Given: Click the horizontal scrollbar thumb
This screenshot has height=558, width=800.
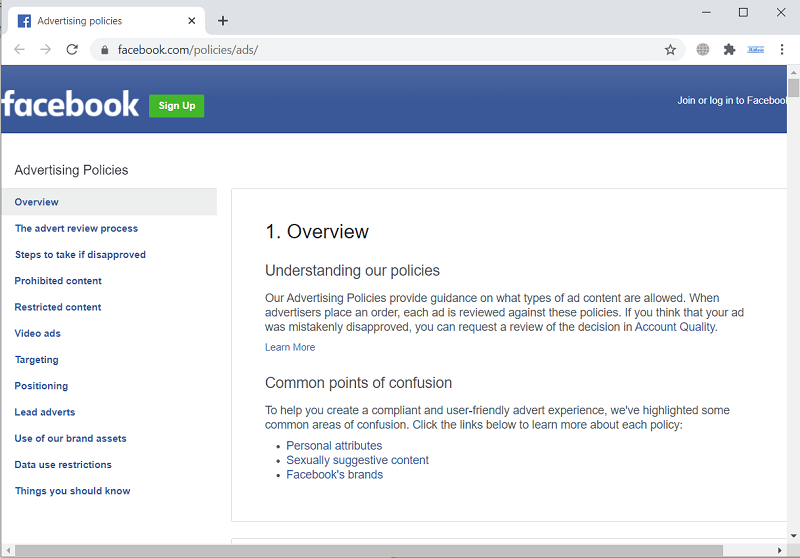Looking at the screenshot, I should pos(369,551).
